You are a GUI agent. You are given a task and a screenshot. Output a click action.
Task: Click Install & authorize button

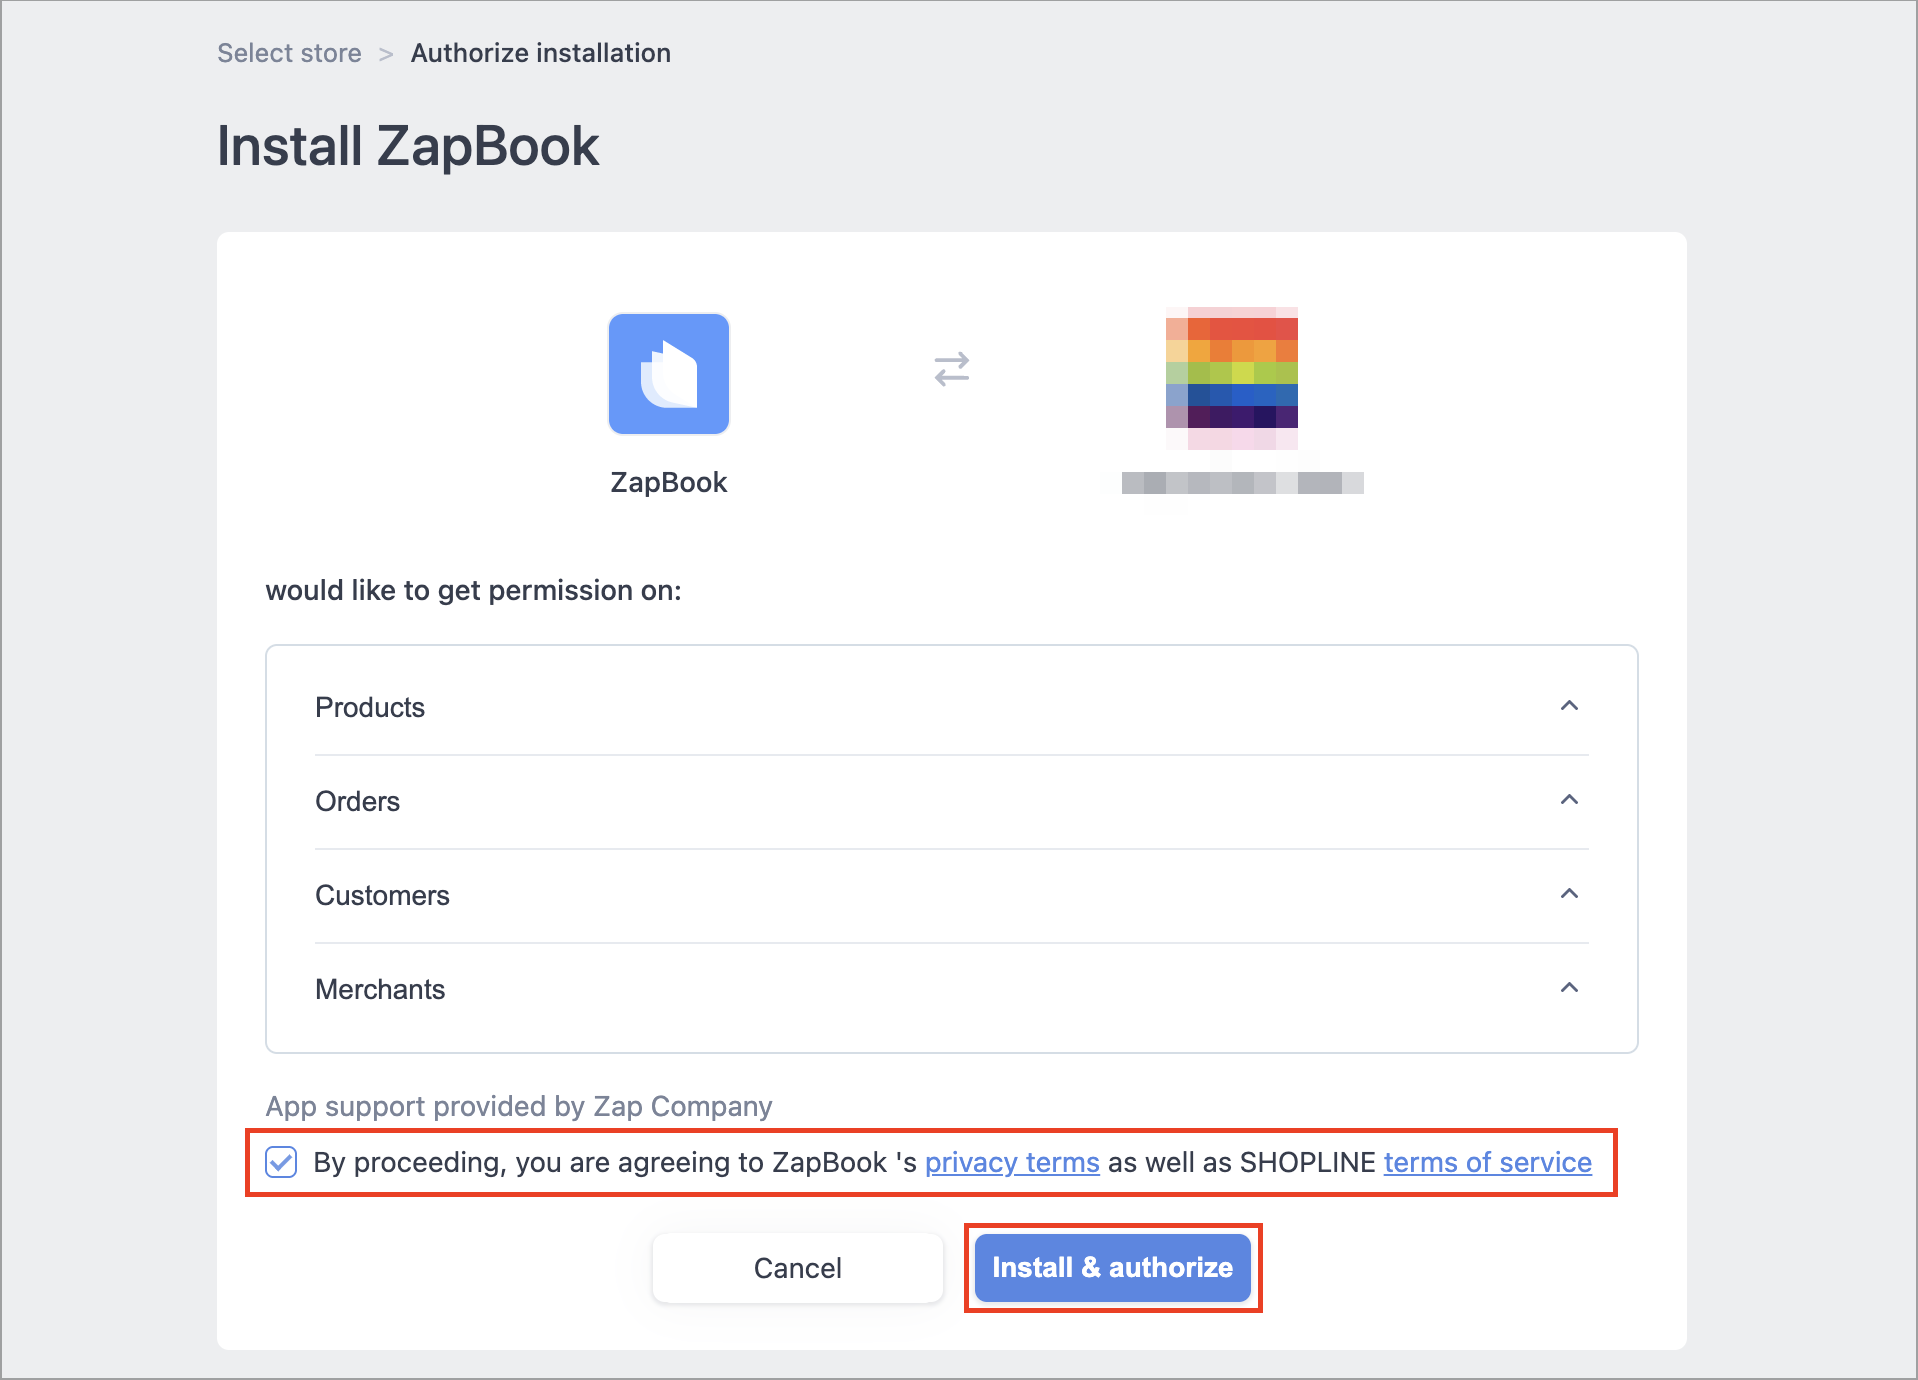pyautogui.click(x=1112, y=1268)
